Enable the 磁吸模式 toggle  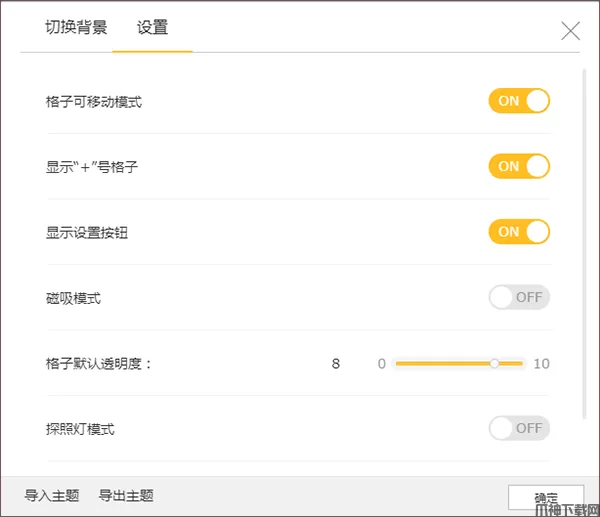[x=519, y=297]
